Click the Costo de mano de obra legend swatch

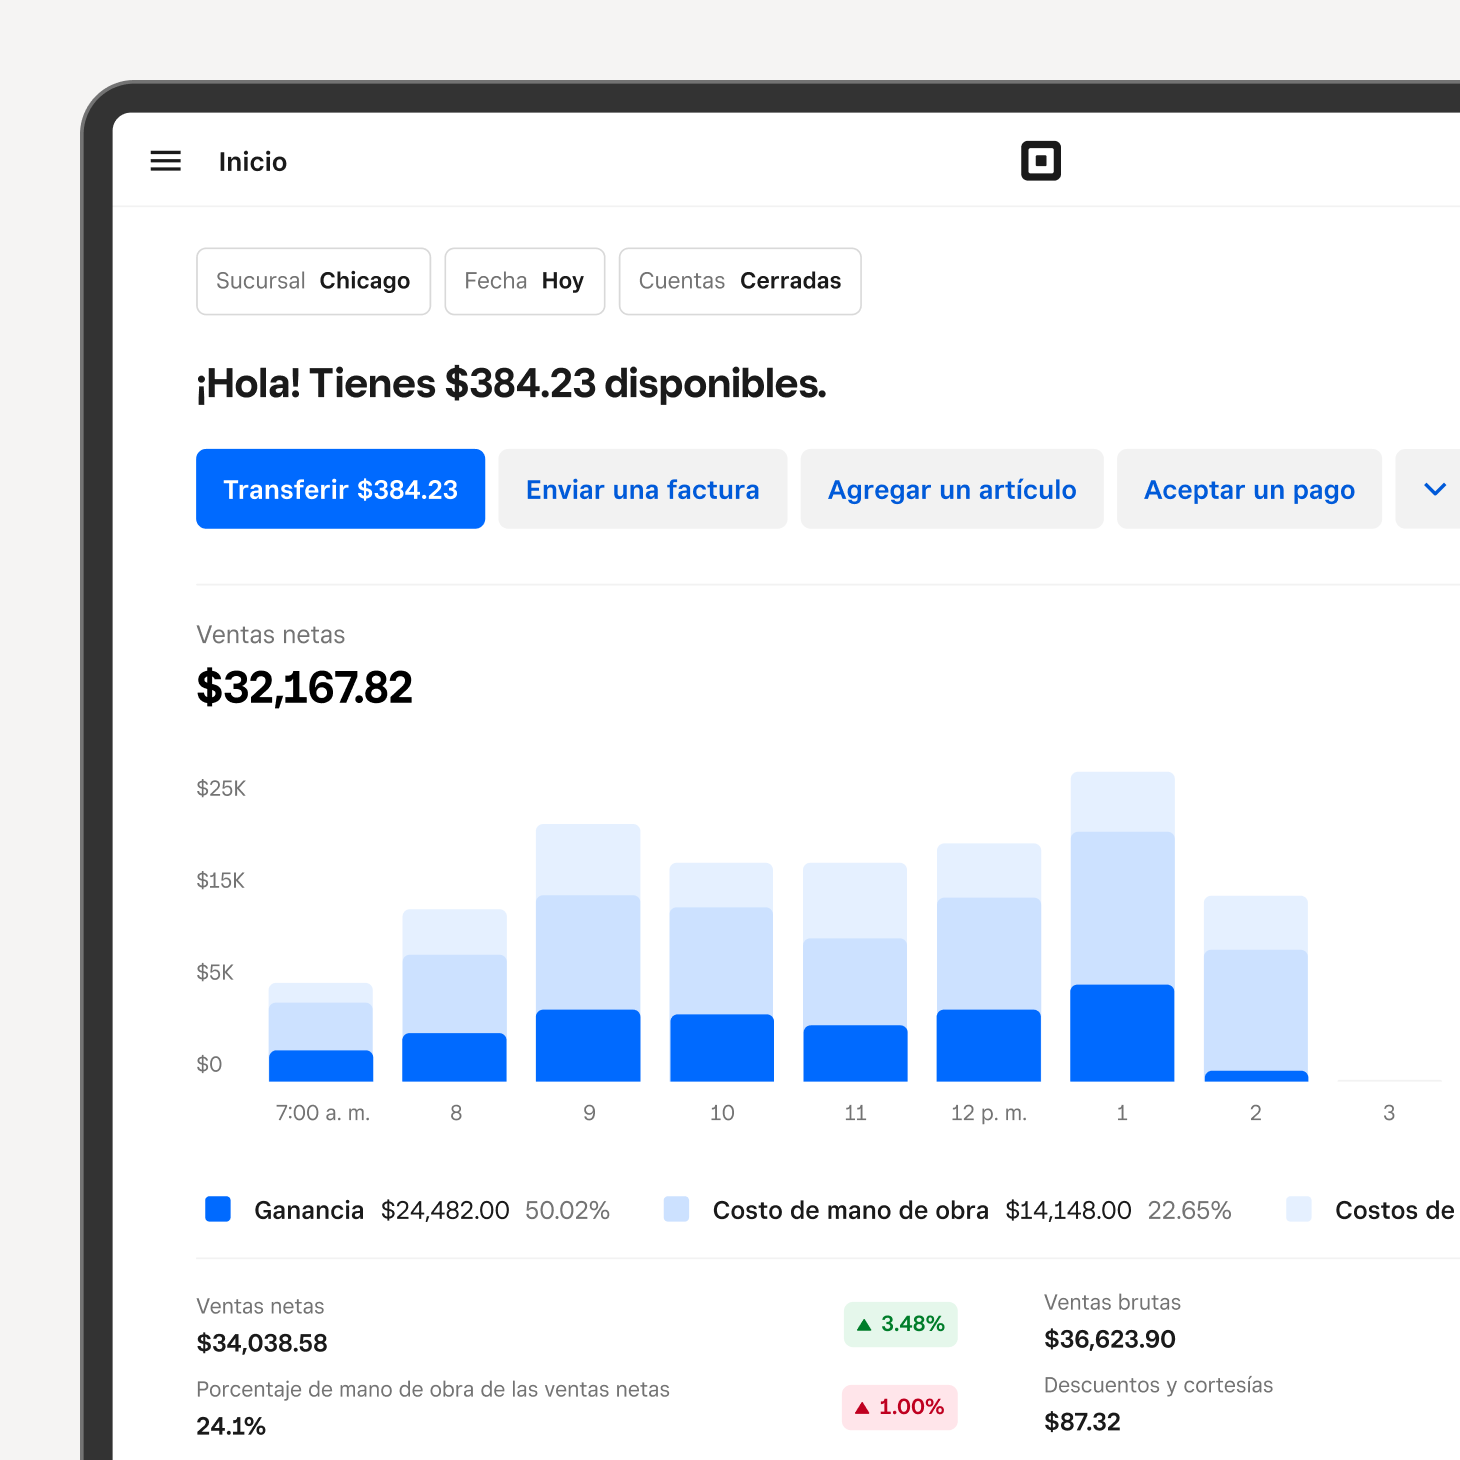click(x=677, y=1209)
